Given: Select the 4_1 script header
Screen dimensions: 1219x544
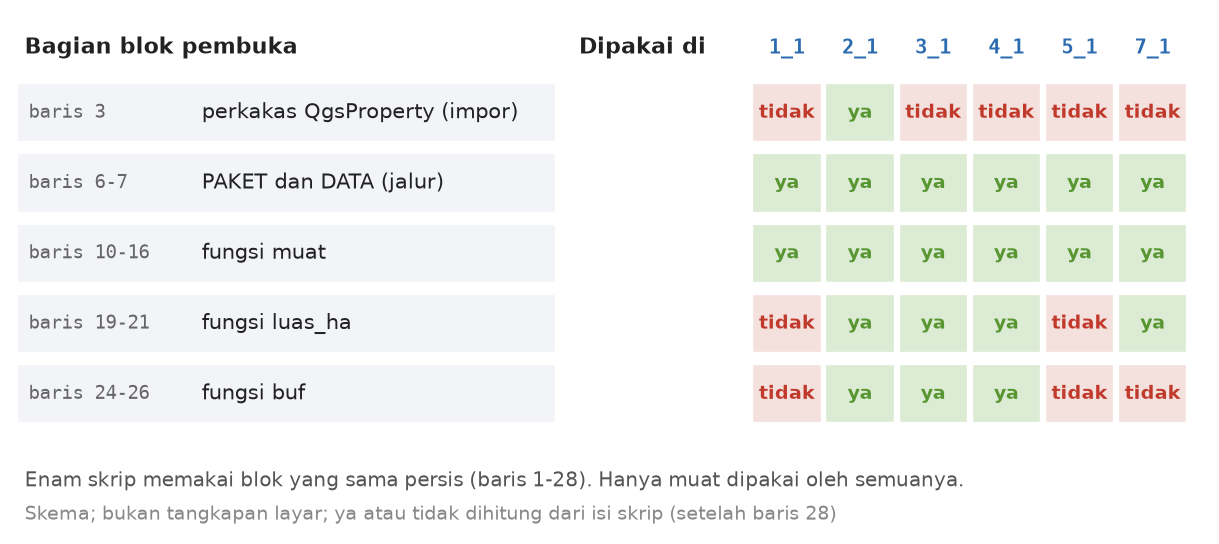Looking at the screenshot, I should click(x=1006, y=47).
